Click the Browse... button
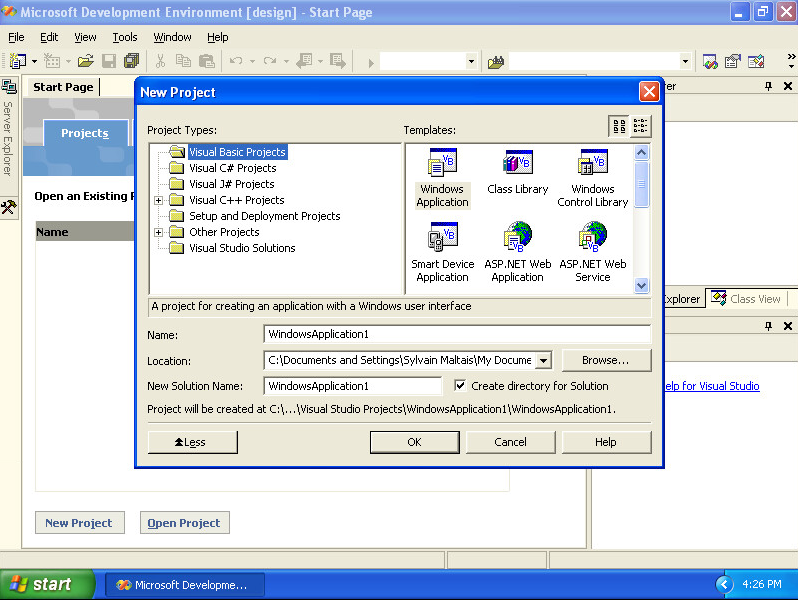798x600 pixels. point(606,360)
